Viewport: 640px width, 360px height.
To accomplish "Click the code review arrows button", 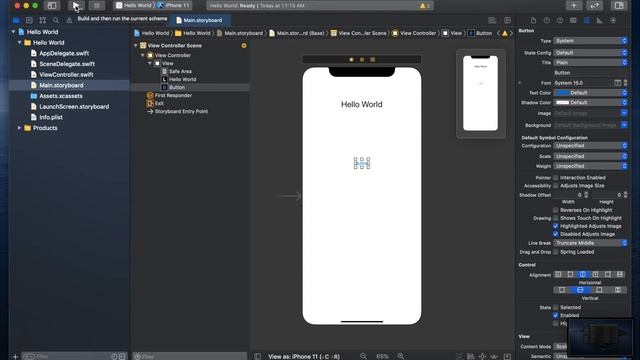I will 594,5.
